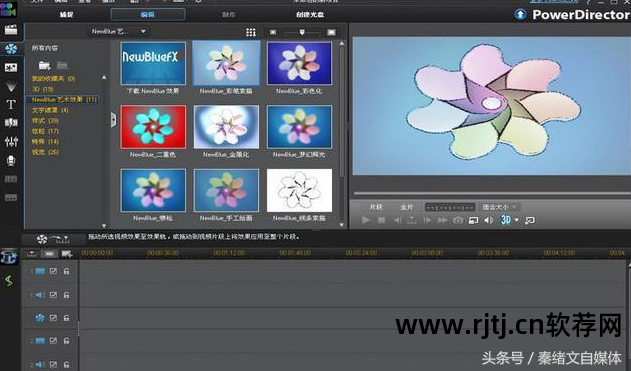Toggle the video track 1 enable checkbox
This screenshot has width=631, height=371.
pos(53,271)
